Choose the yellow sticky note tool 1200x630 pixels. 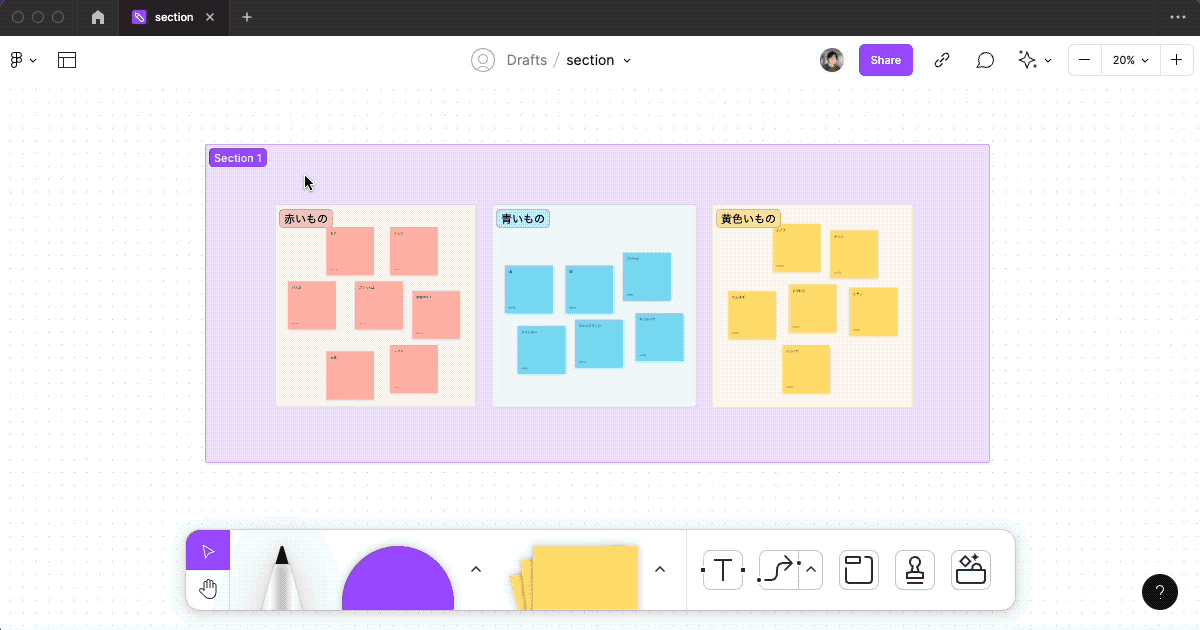[x=583, y=577]
